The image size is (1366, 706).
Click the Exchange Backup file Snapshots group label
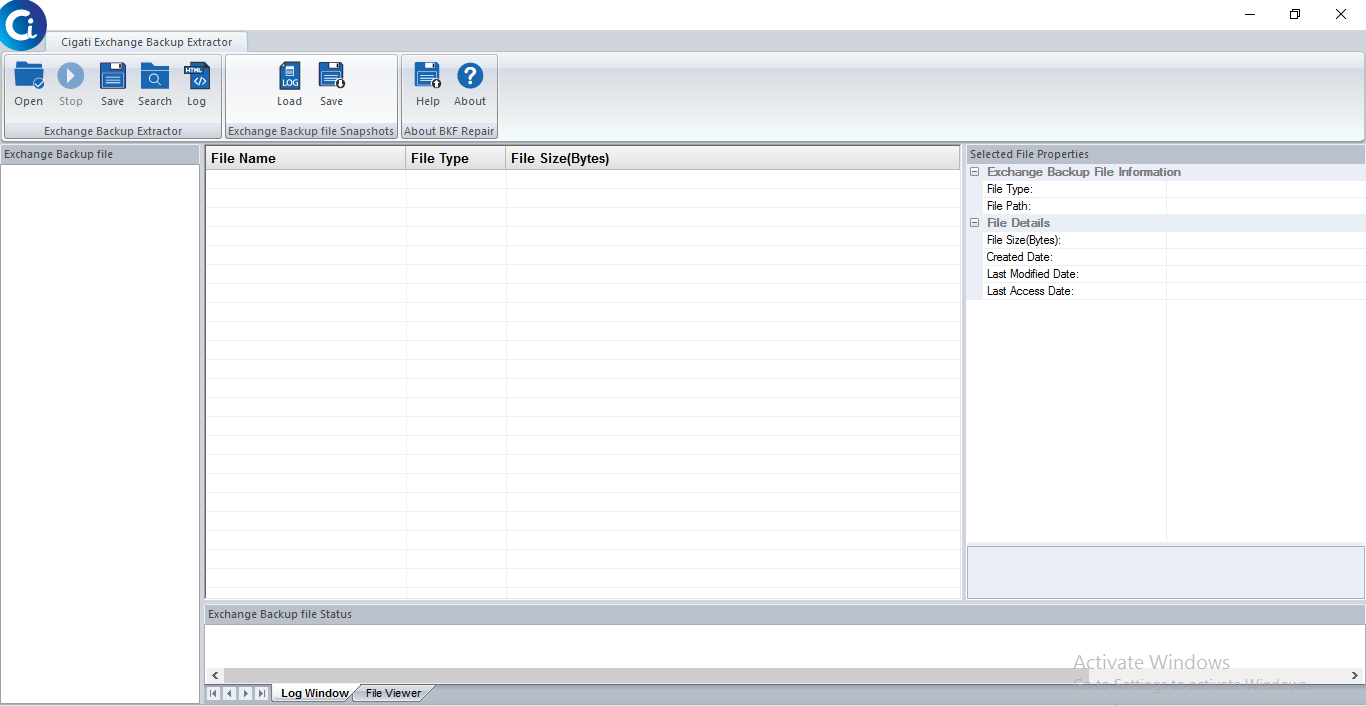(311, 131)
